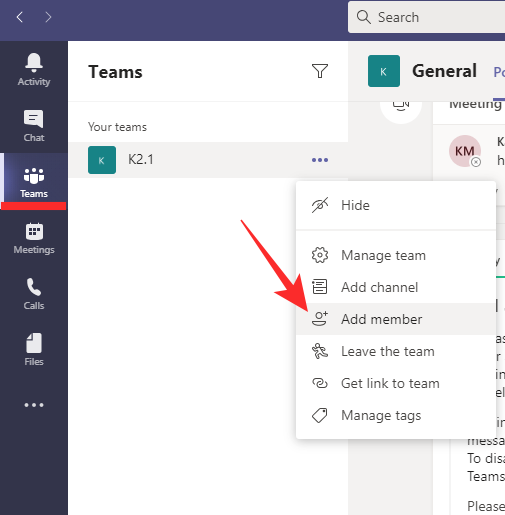Click the filter funnel icon

click(320, 71)
